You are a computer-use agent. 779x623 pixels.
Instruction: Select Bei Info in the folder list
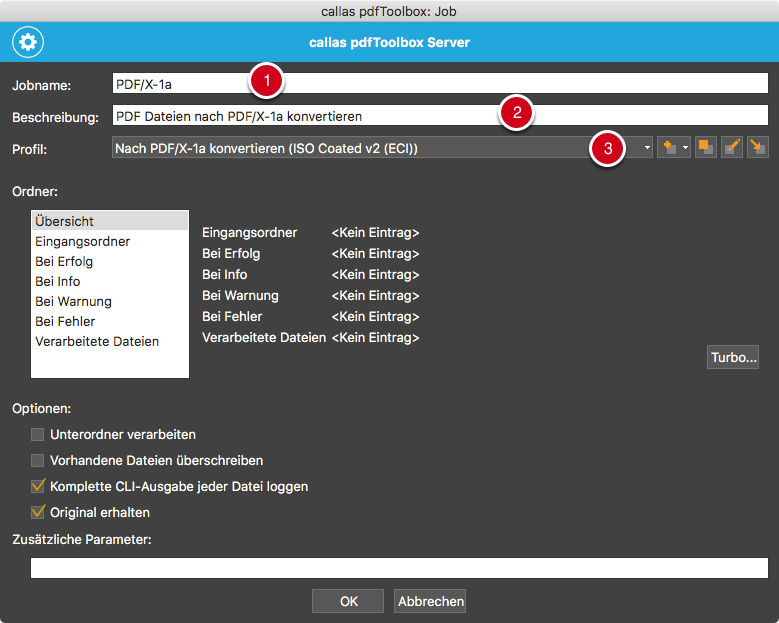click(110, 281)
